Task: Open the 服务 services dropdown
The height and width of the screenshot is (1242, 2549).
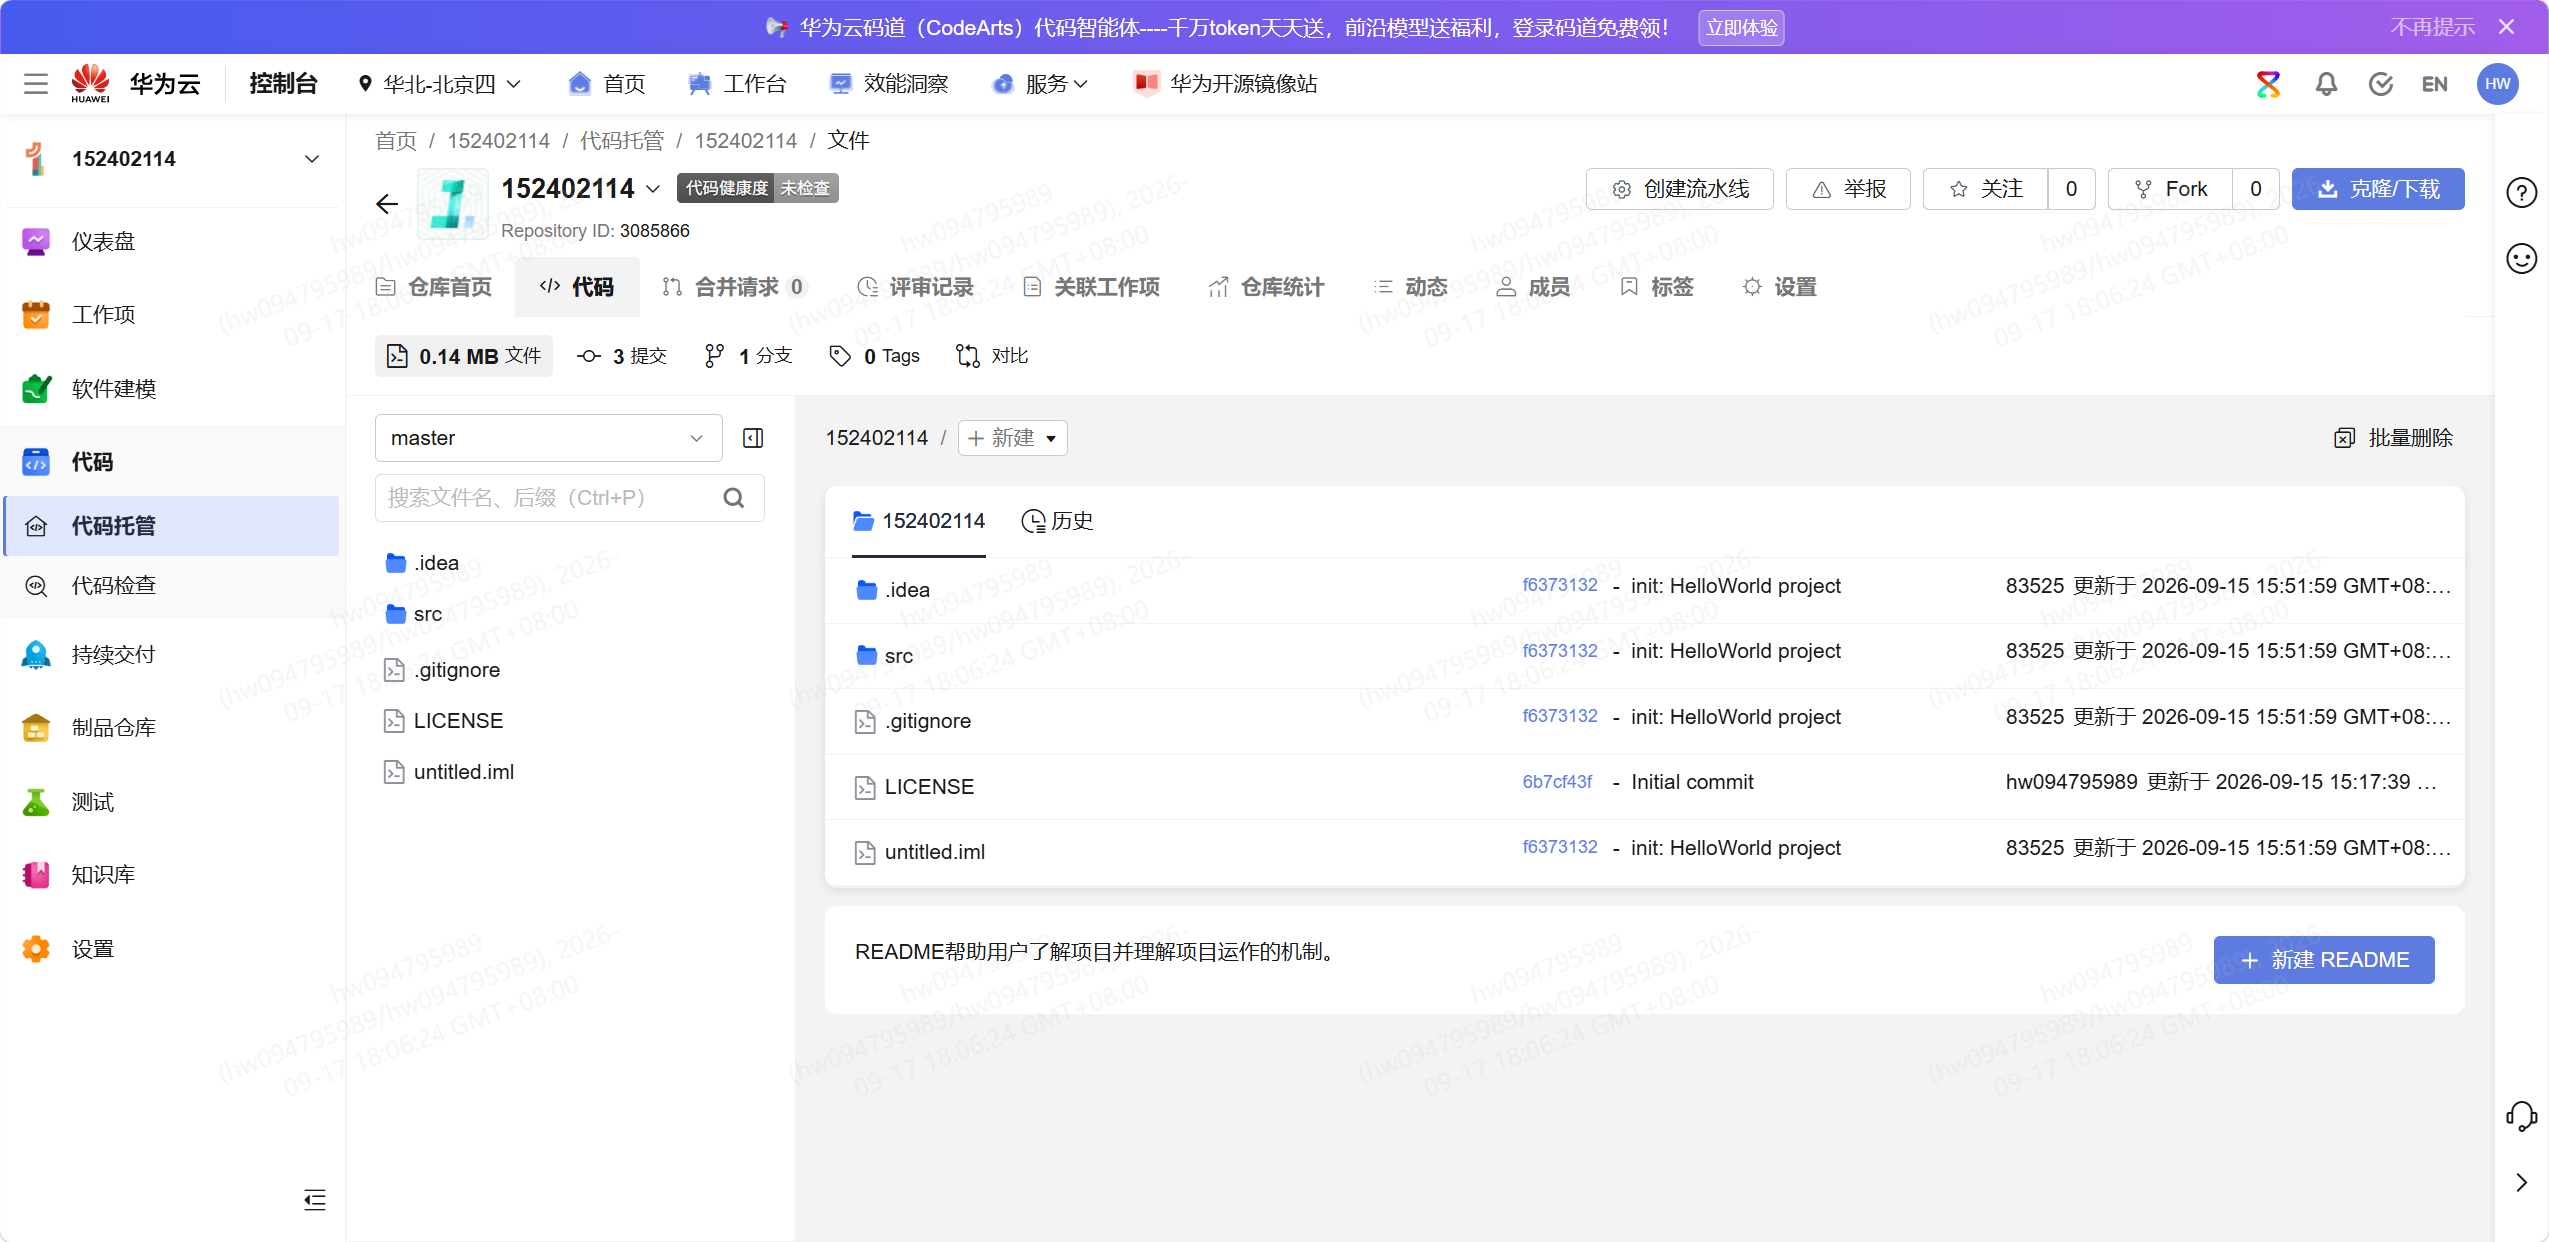Action: pos(1039,84)
